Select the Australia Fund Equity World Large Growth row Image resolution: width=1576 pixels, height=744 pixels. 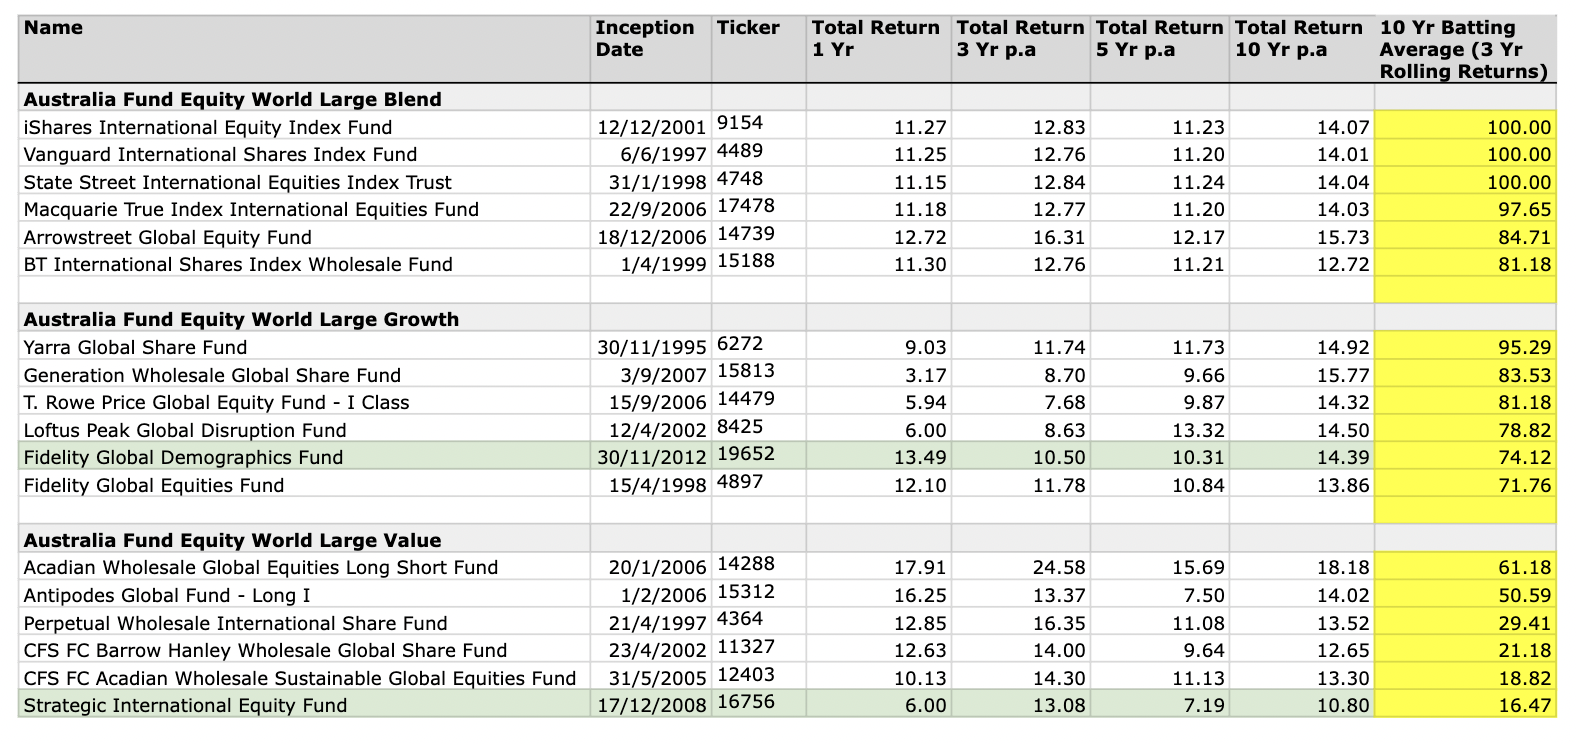(x=241, y=319)
